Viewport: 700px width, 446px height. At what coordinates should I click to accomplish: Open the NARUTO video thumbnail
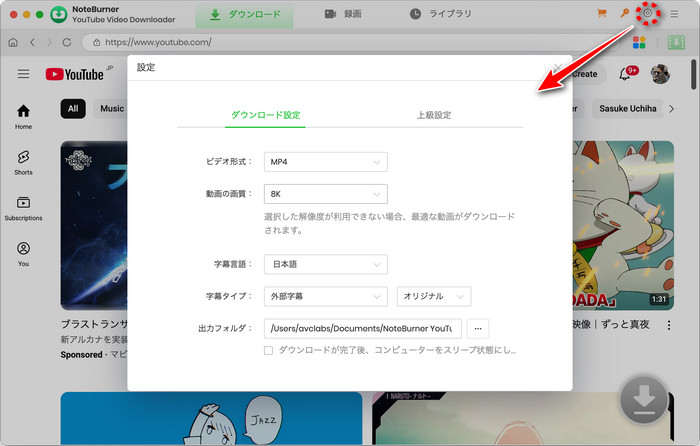coord(523,419)
